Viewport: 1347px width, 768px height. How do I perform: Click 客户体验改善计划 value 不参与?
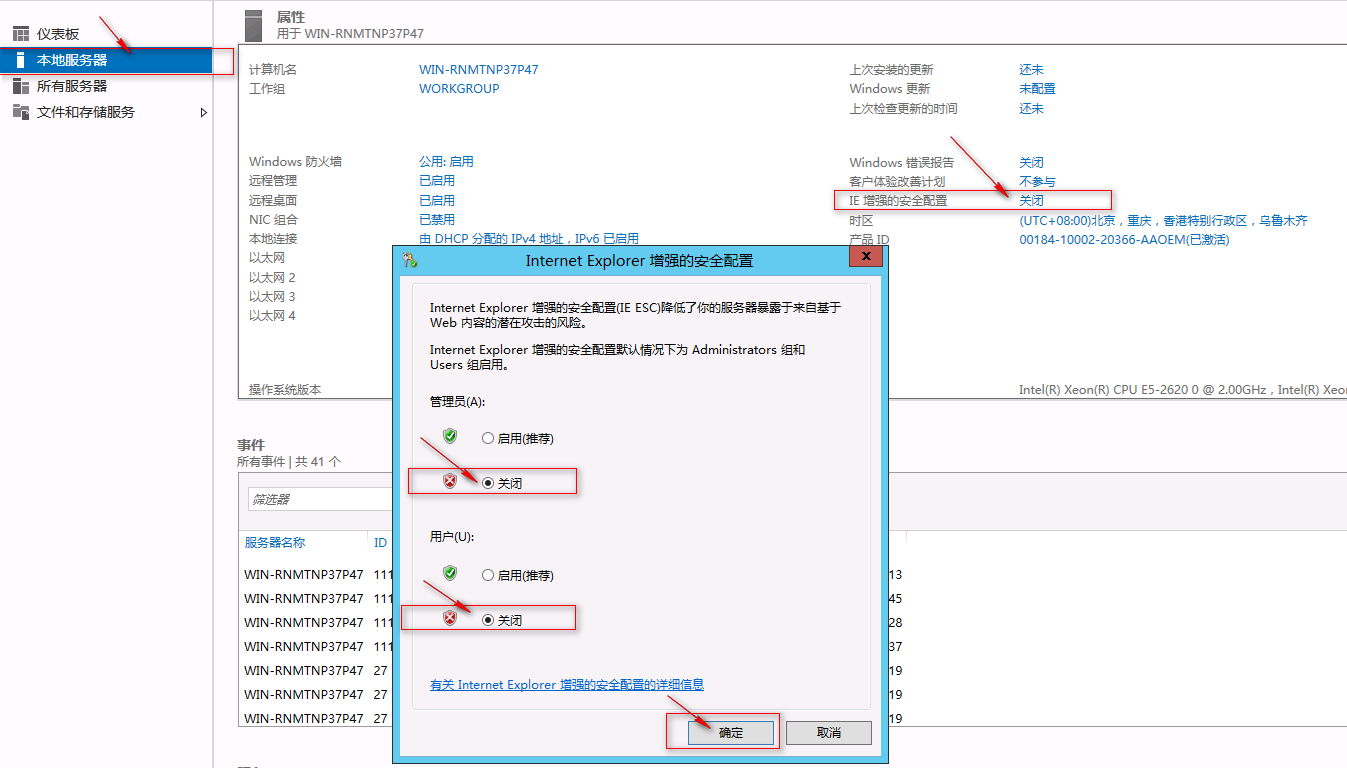point(1037,181)
